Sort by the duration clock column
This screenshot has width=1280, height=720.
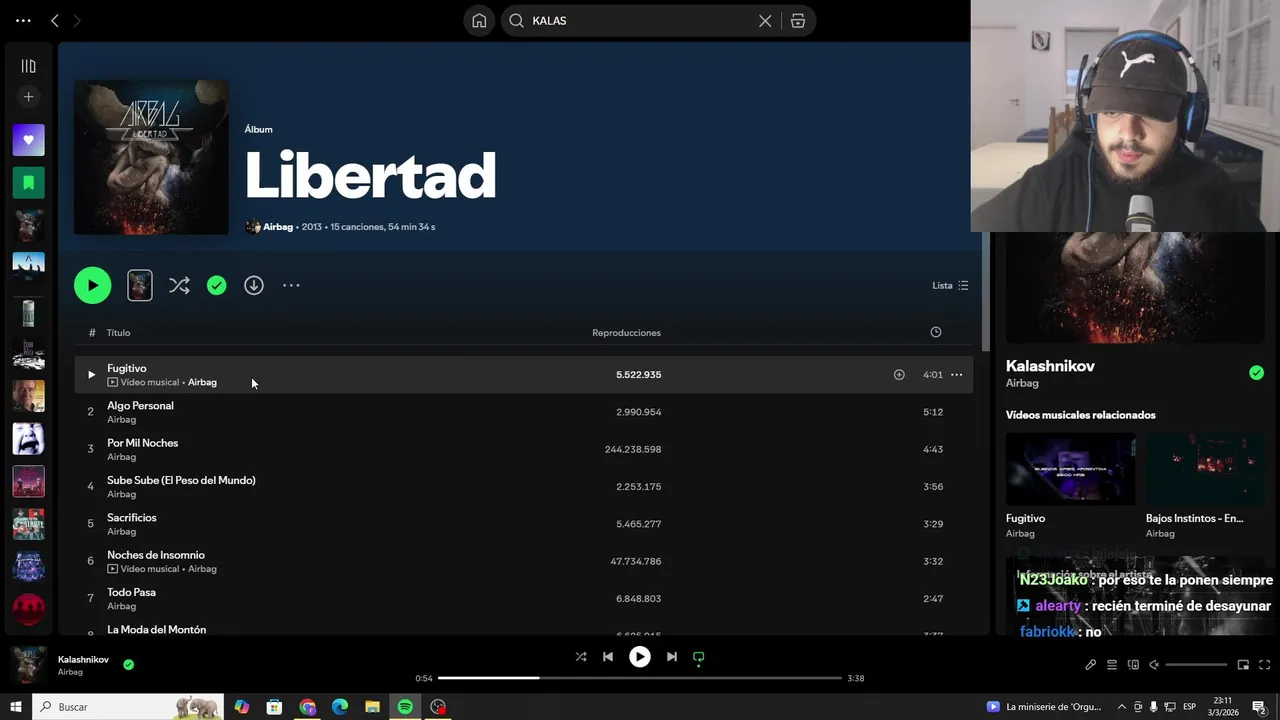click(x=936, y=332)
